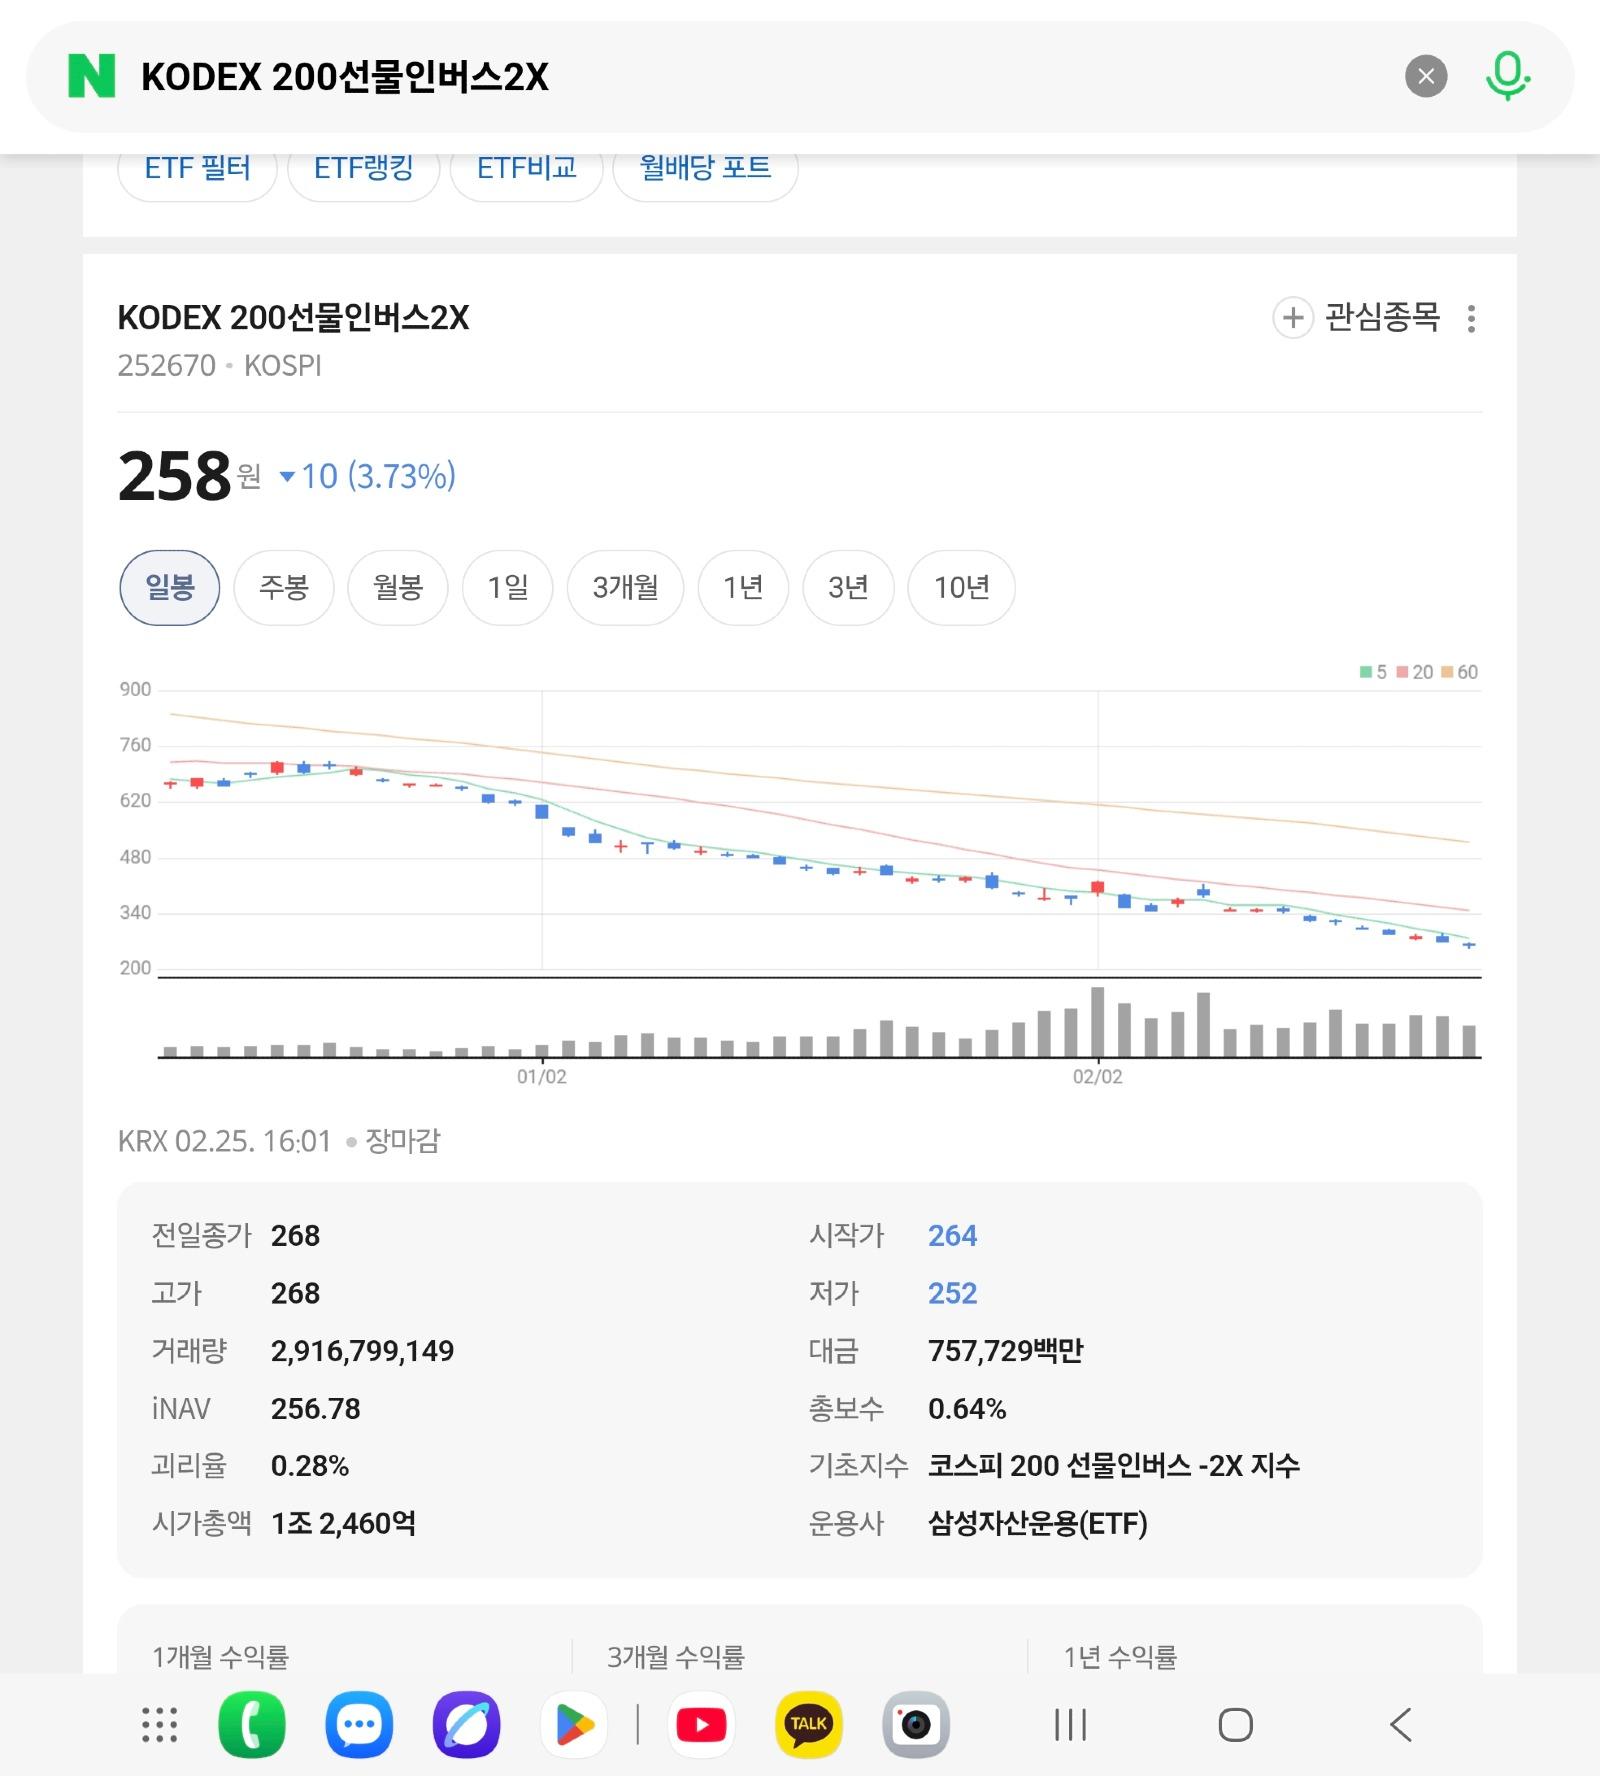The height and width of the screenshot is (1776, 1600).
Task: Select the 10년 chart tab
Action: pos(962,588)
